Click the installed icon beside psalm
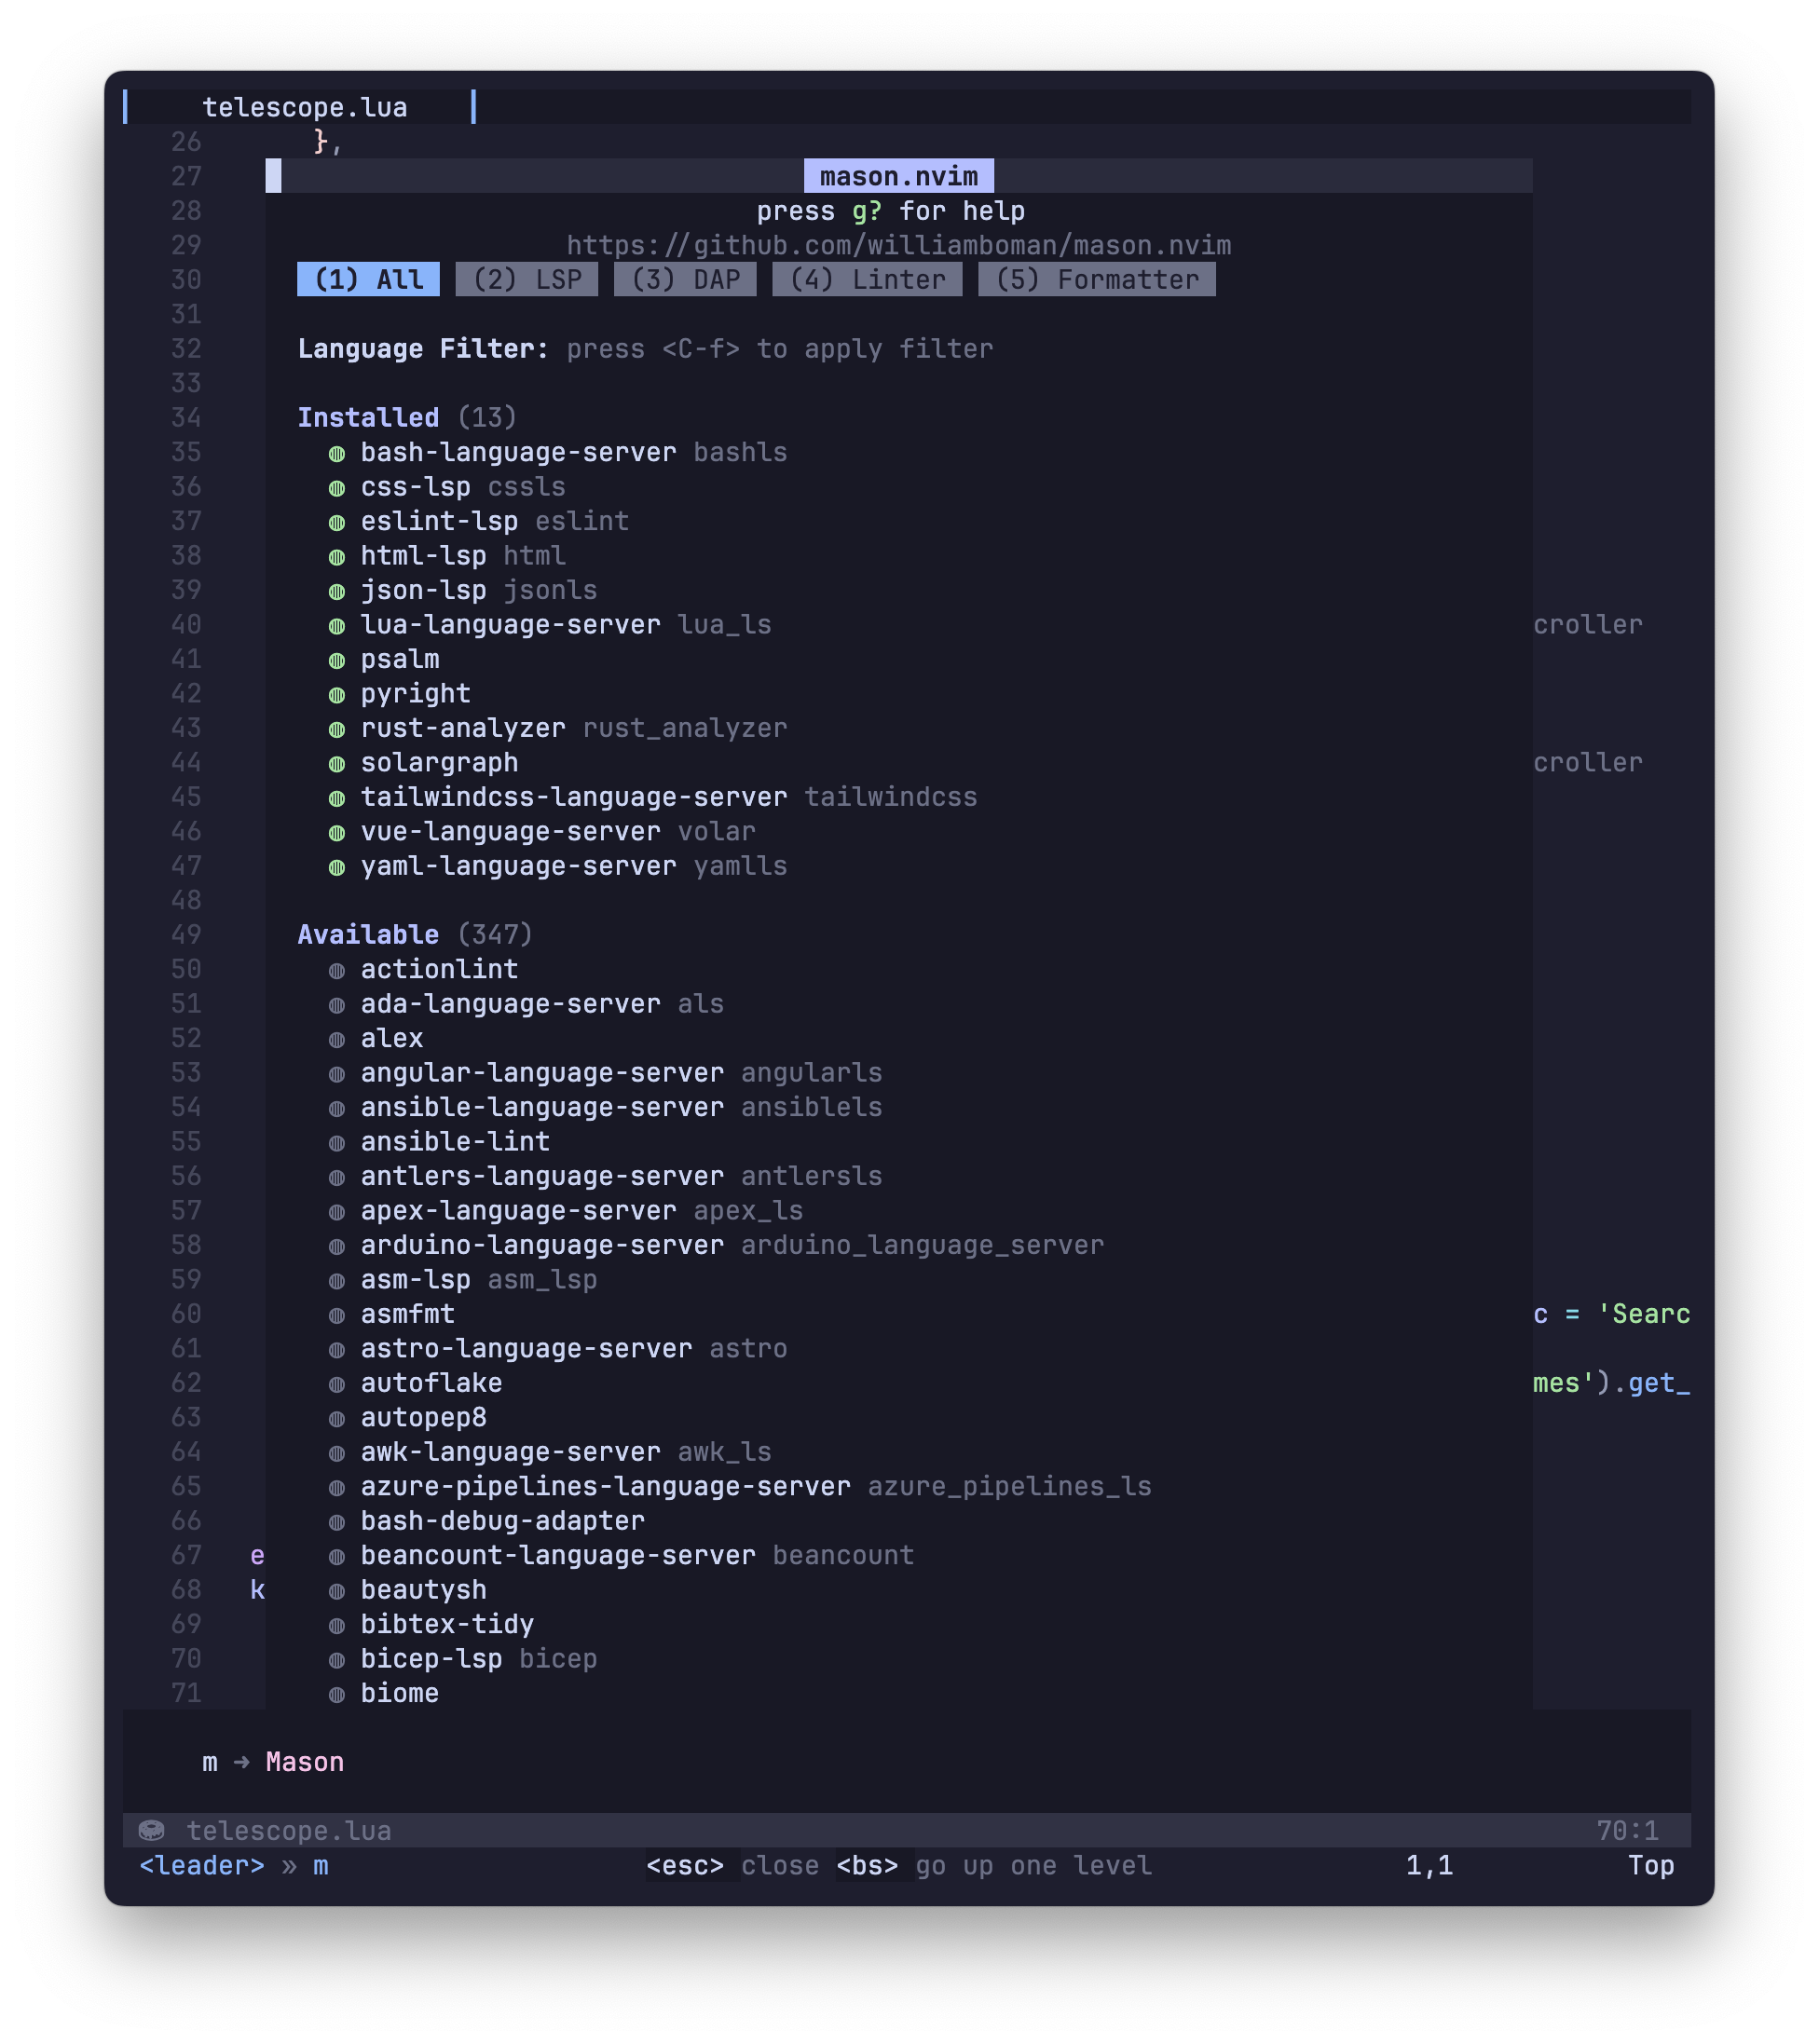 (337, 660)
